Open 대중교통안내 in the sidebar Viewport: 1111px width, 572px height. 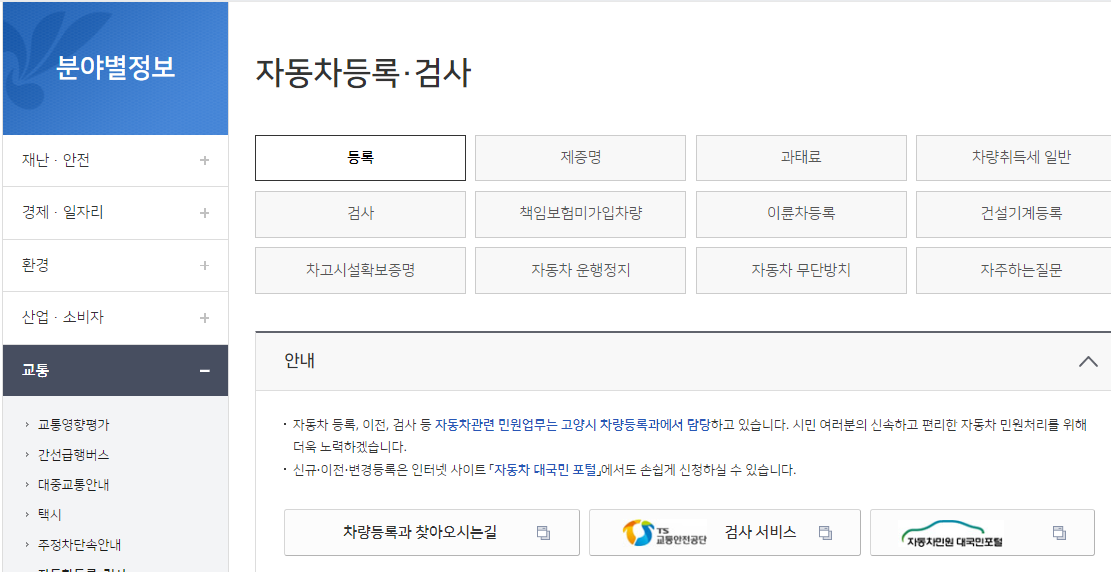(74, 486)
